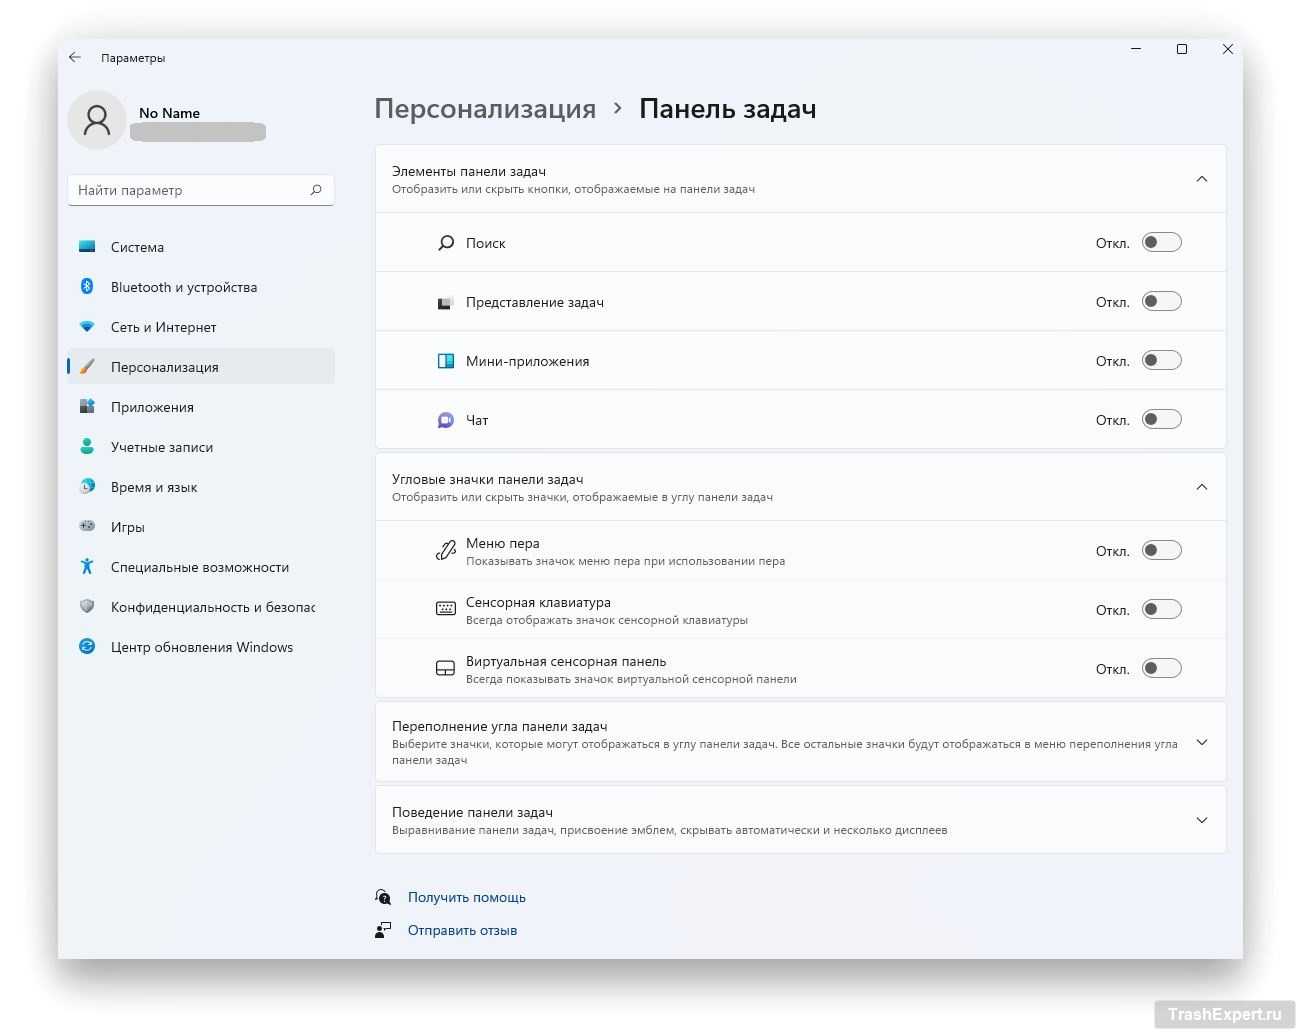
Task: Click the gamepad icon for Игры
Action: coord(87,527)
